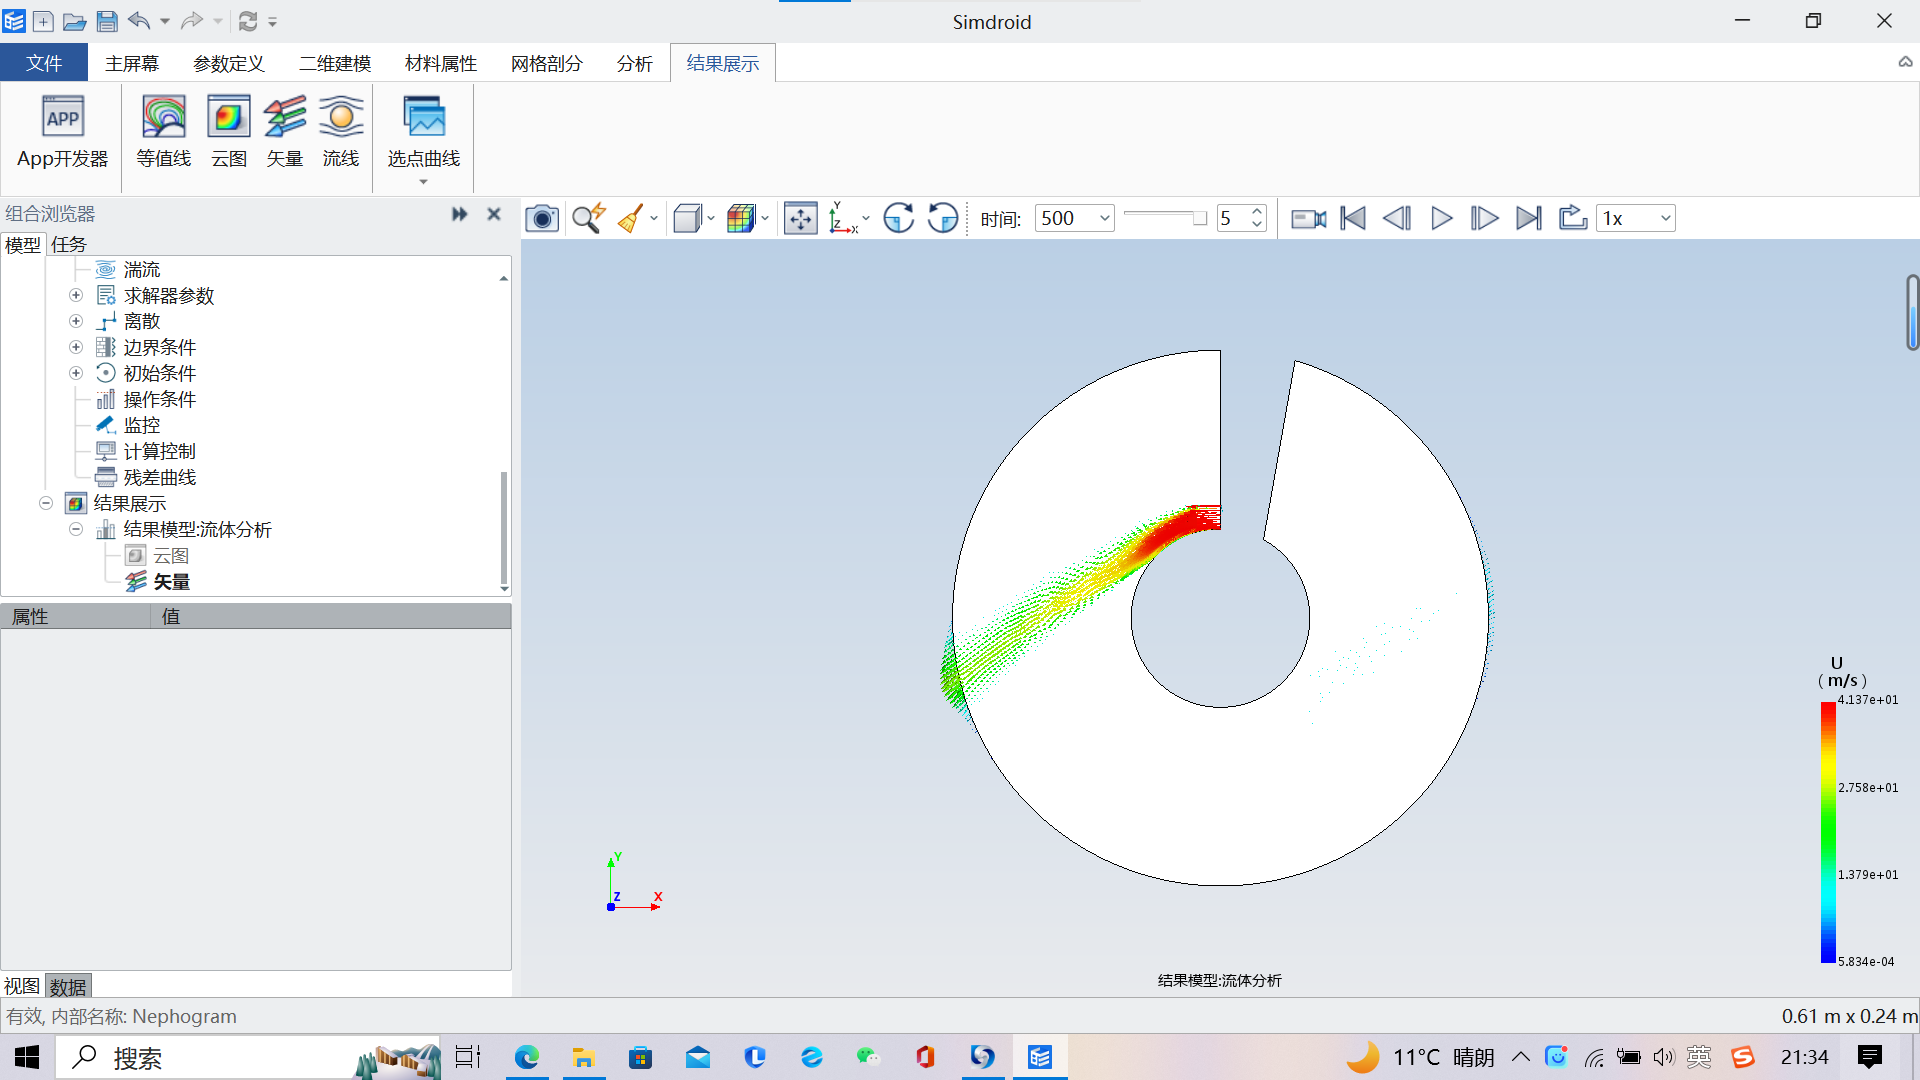Select the 监控 tree item
The width and height of the screenshot is (1920, 1080).
click(142, 425)
